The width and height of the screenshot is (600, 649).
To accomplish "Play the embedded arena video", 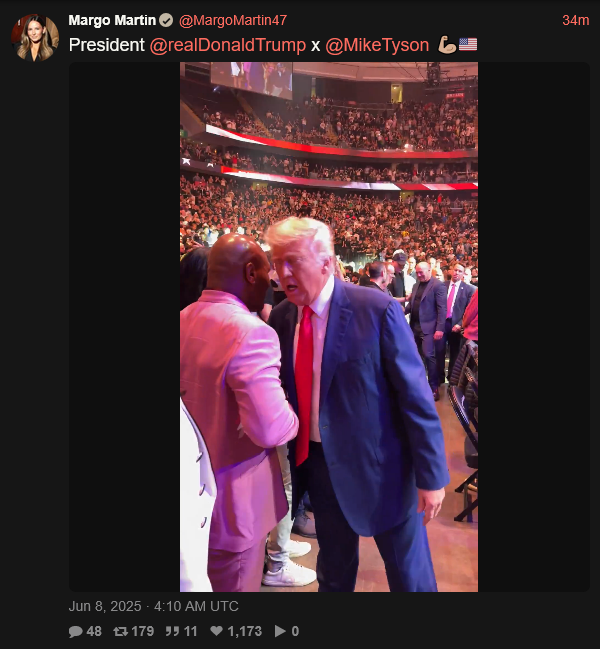I will coord(329,327).
